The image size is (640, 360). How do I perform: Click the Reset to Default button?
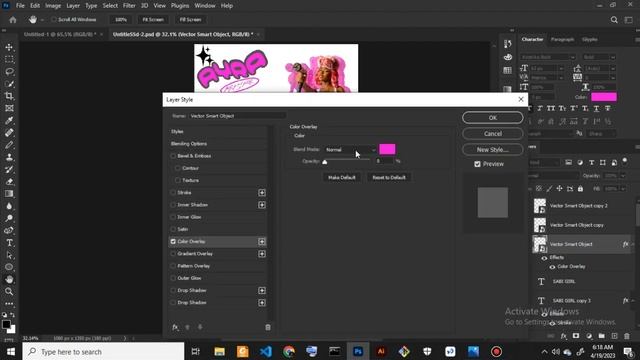(x=389, y=178)
